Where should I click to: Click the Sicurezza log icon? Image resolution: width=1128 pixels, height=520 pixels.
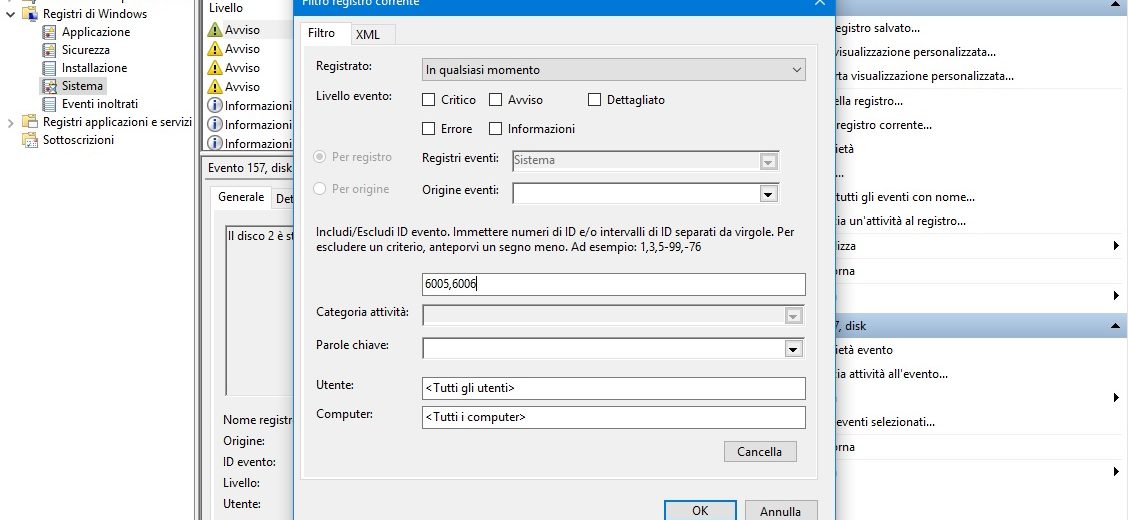(x=49, y=50)
